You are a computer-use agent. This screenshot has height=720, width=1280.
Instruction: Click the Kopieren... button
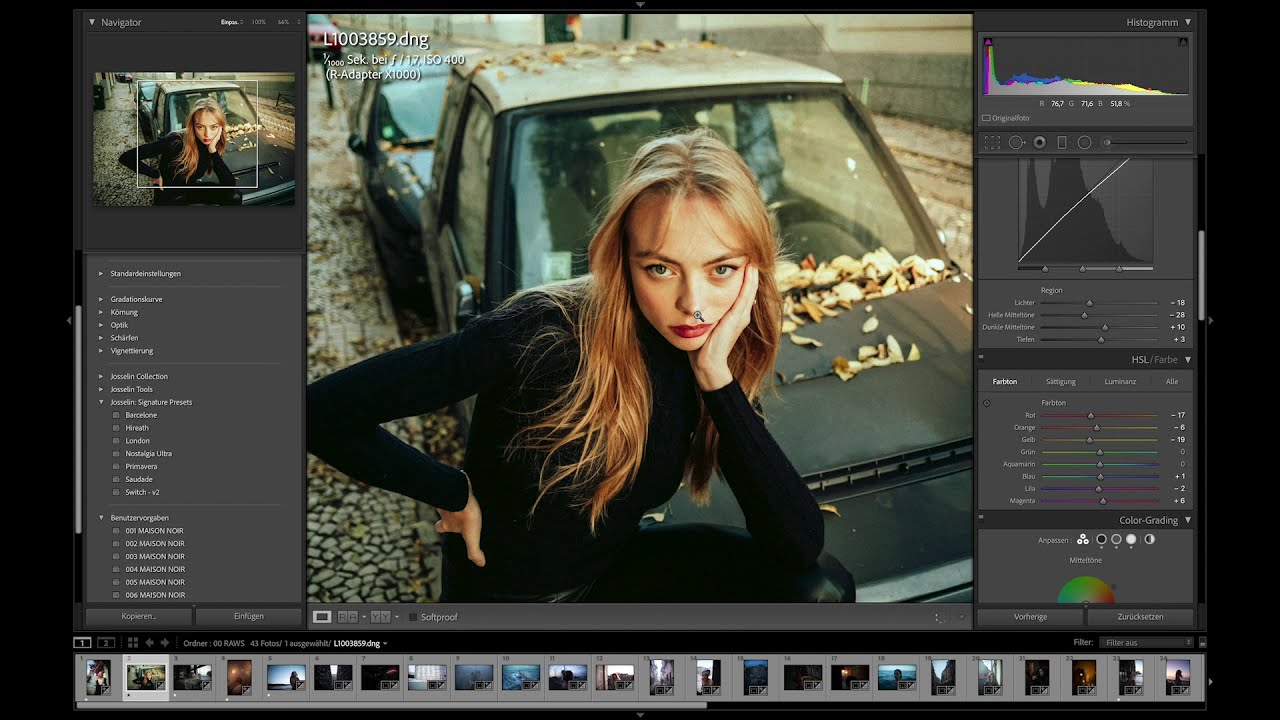[139, 616]
